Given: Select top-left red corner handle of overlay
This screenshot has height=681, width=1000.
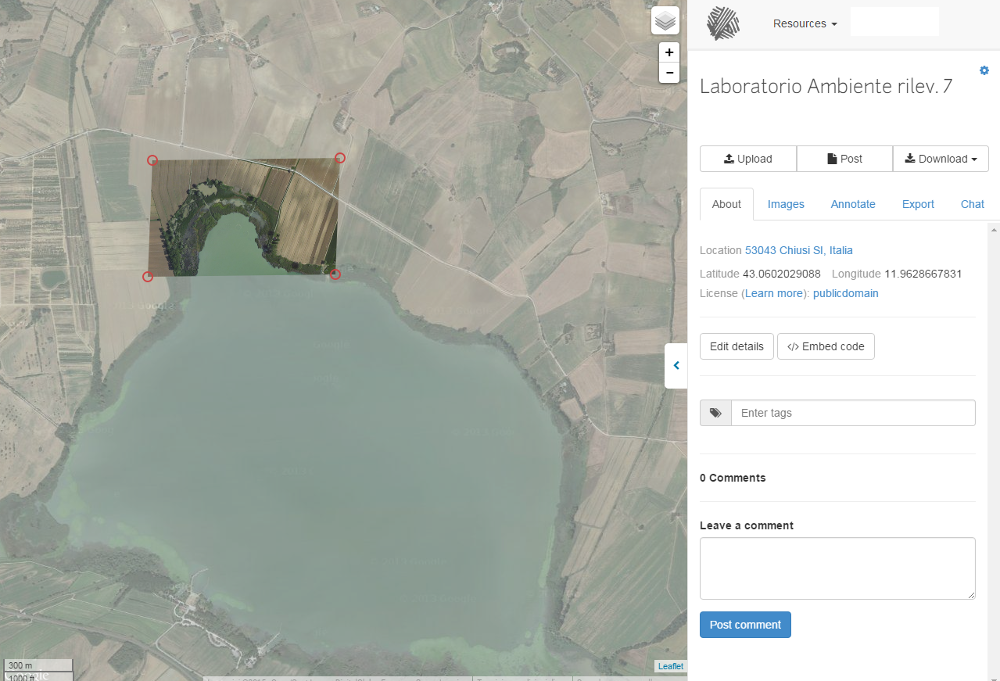Looking at the screenshot, I should (x=152, y=160).
